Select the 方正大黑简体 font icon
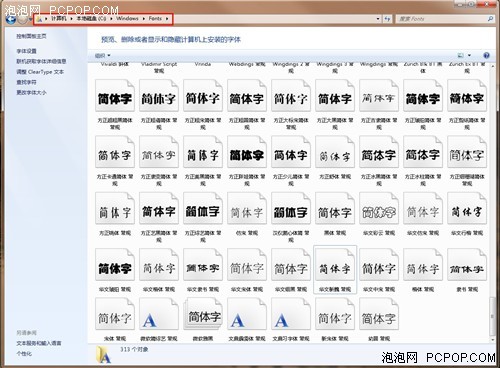The image size is (500, 368). pos(335,95)
